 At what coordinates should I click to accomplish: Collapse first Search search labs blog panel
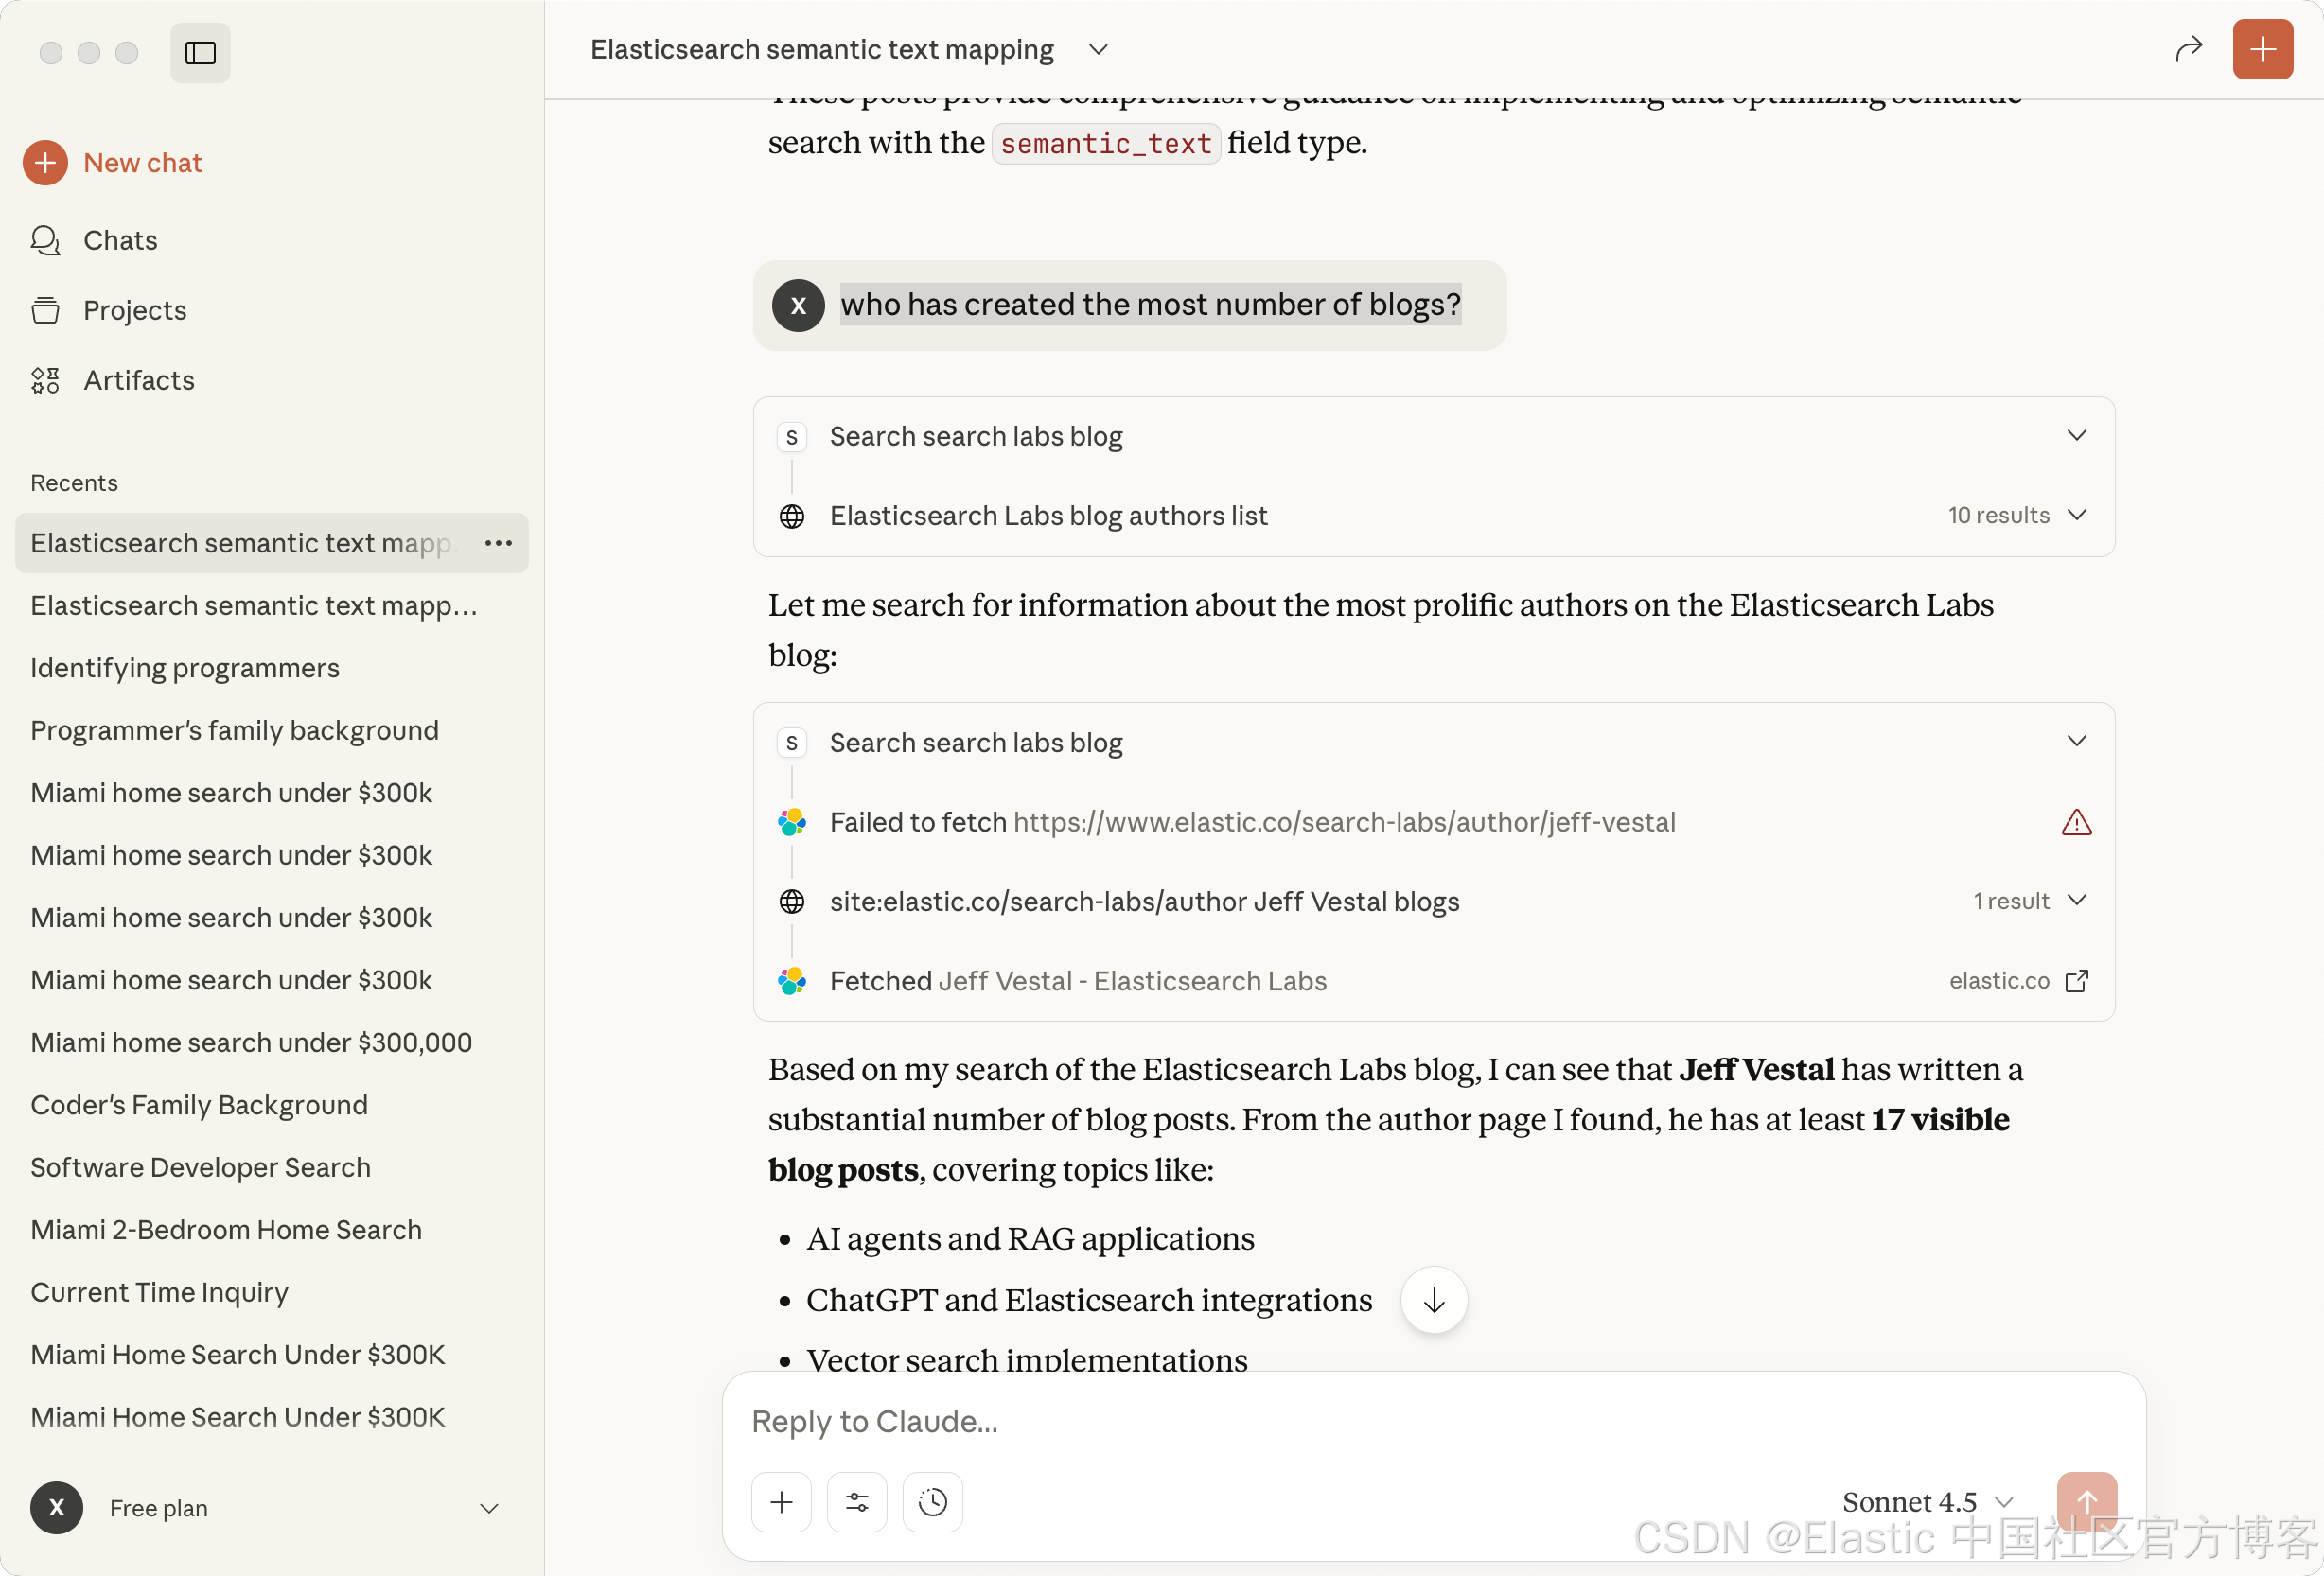pos(2076,435)
